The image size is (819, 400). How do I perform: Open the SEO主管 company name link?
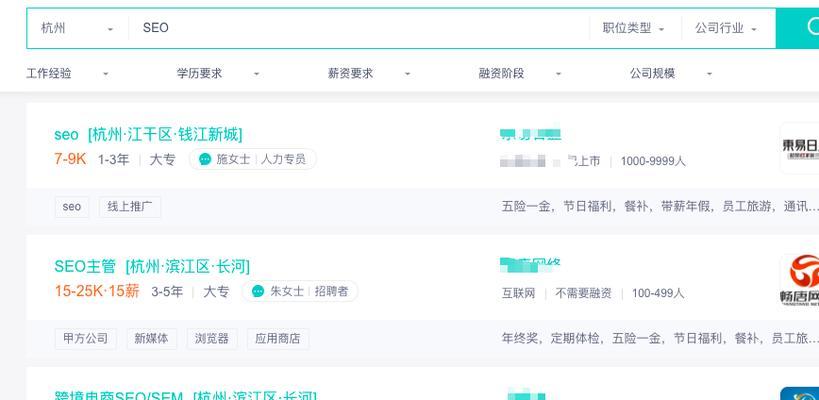[530, 266]
